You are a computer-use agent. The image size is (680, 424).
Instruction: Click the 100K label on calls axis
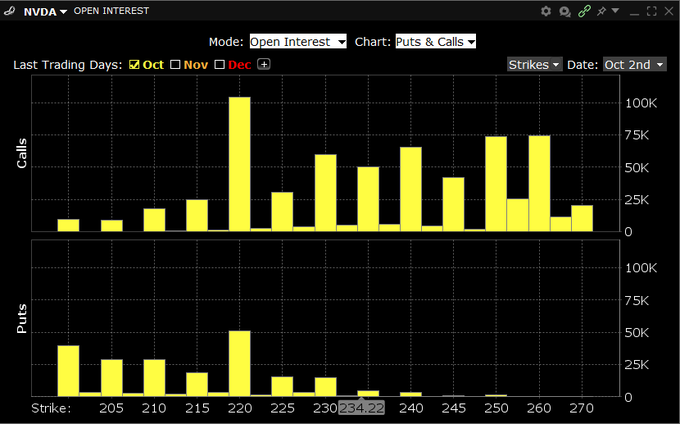[x=641, y=103]
